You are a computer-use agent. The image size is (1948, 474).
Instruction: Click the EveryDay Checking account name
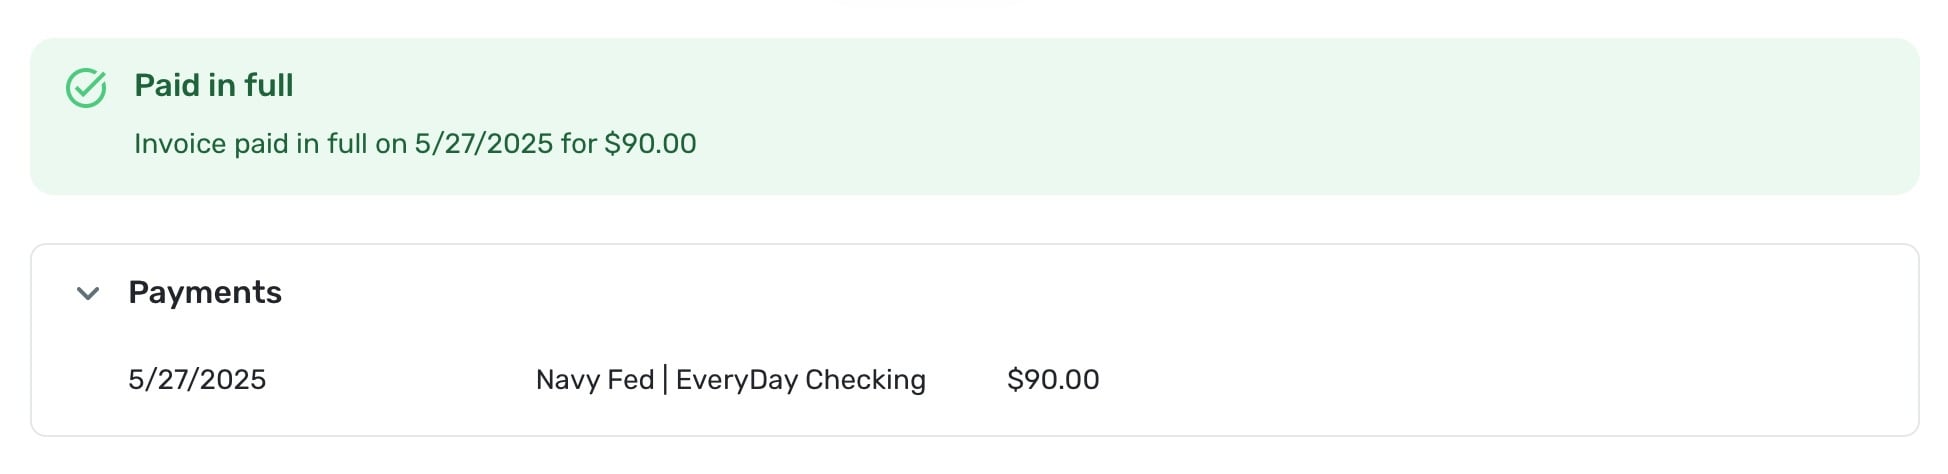(x=800, y=380)
